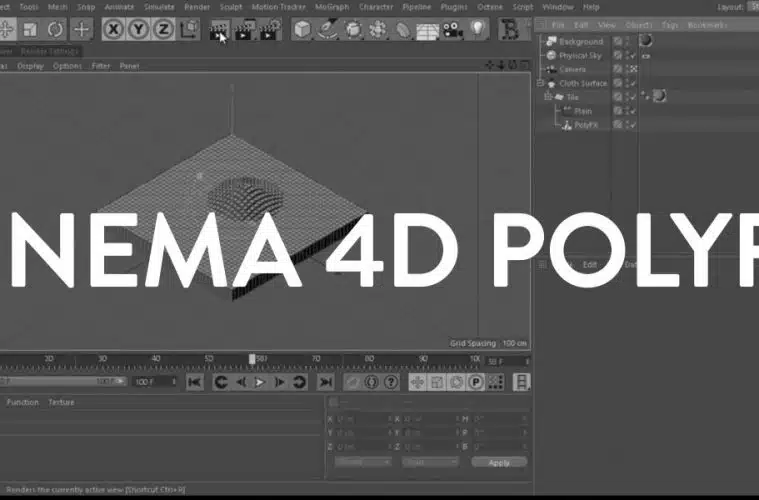
Task: Click the Render View clapperboard icon
Action: [x=219, y=30]
